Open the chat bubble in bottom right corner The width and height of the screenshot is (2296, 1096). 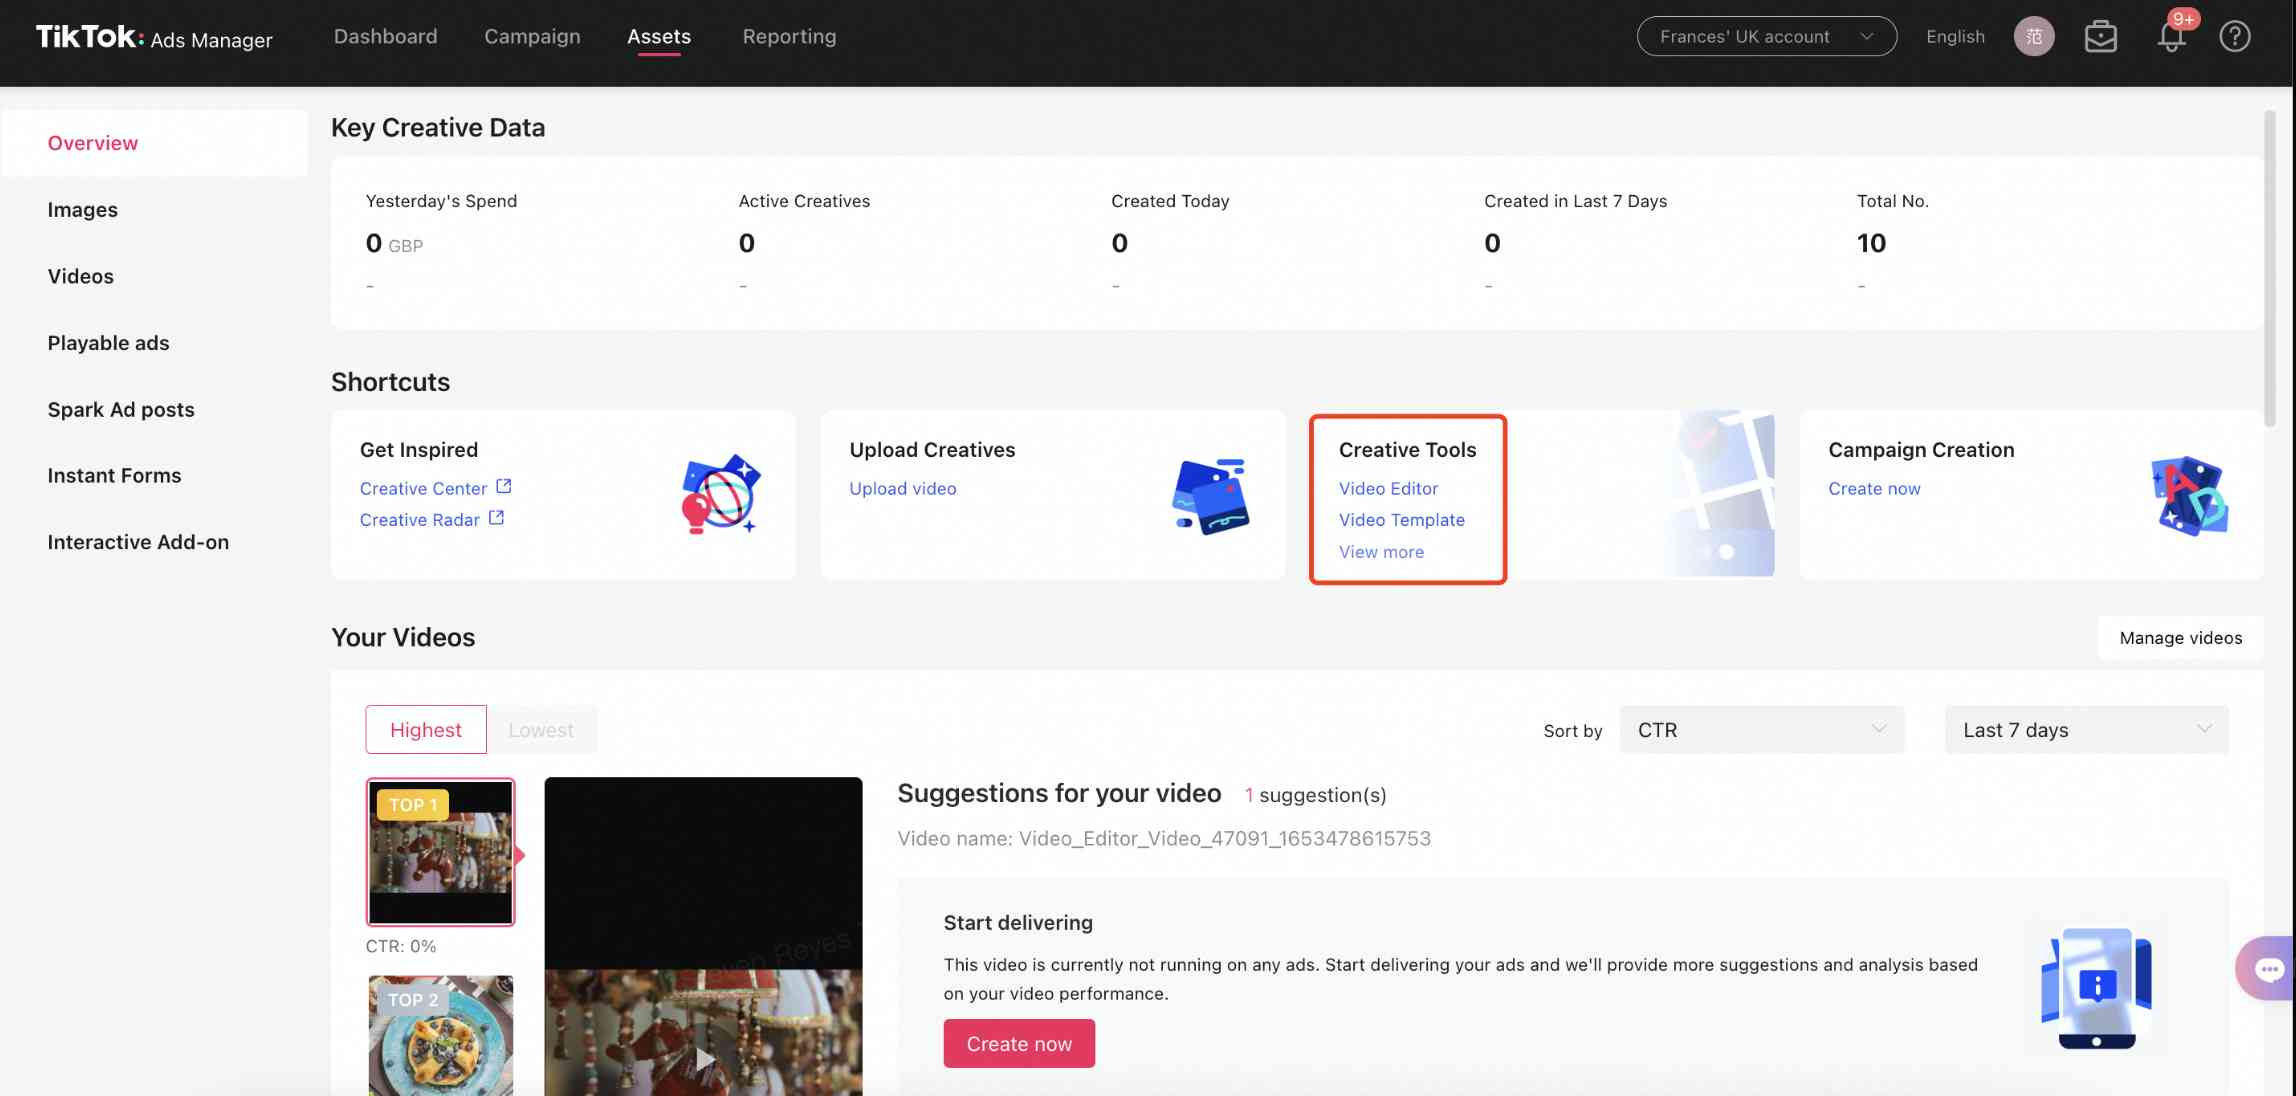point(2268,968)
